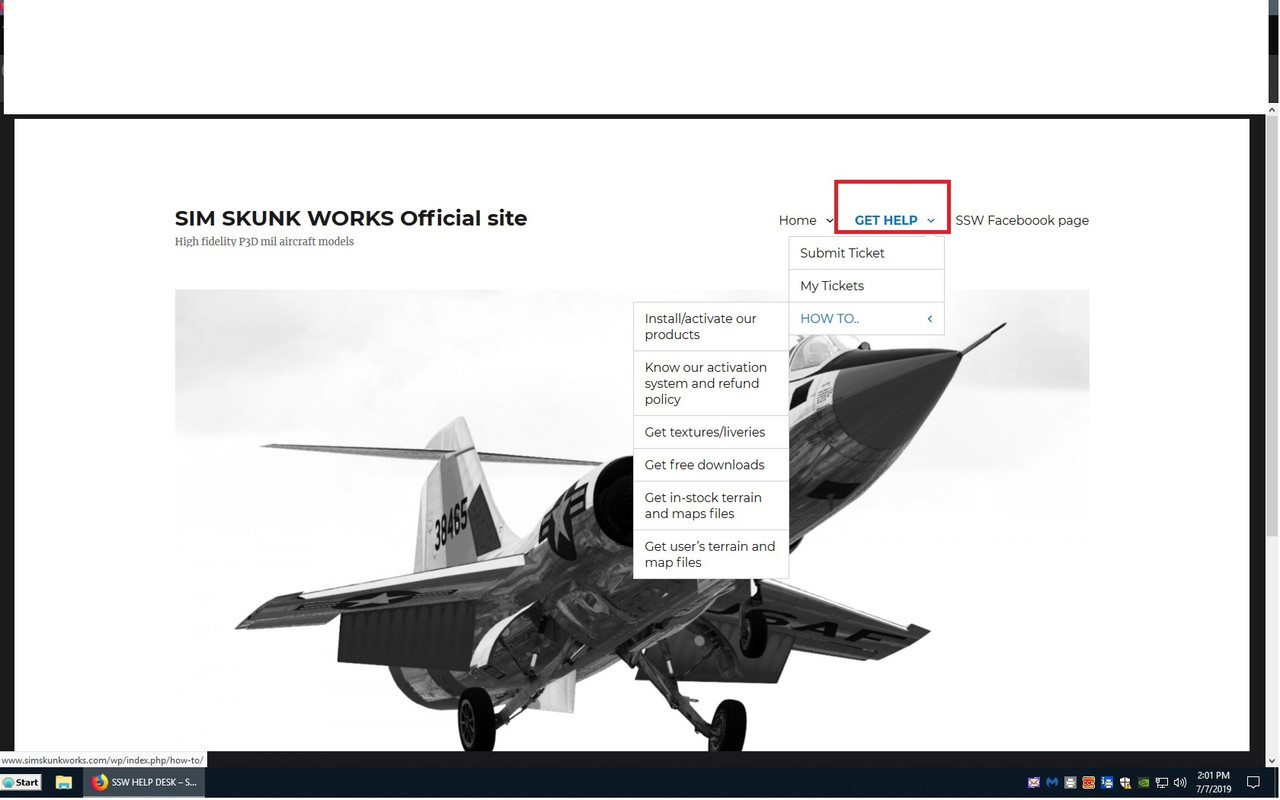Open the GET HELP menu item
1280x800 pixels.
[886, 220]
